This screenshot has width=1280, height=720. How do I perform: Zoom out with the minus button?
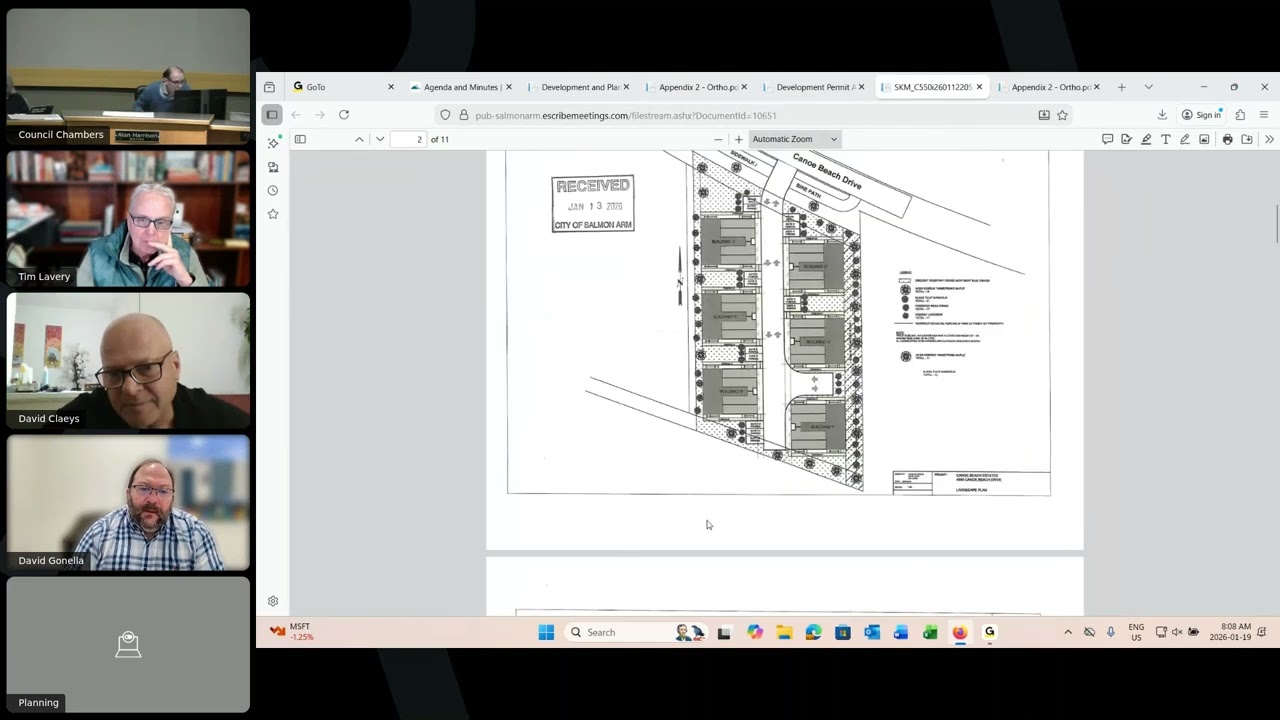[718, 139]
